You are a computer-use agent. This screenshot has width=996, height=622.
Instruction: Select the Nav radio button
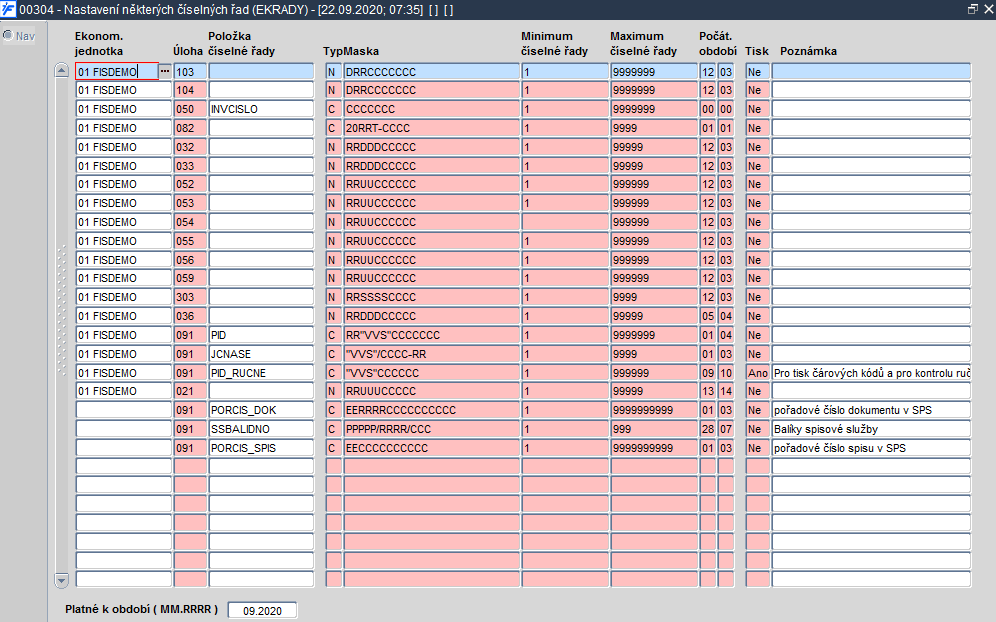(8, 36)
